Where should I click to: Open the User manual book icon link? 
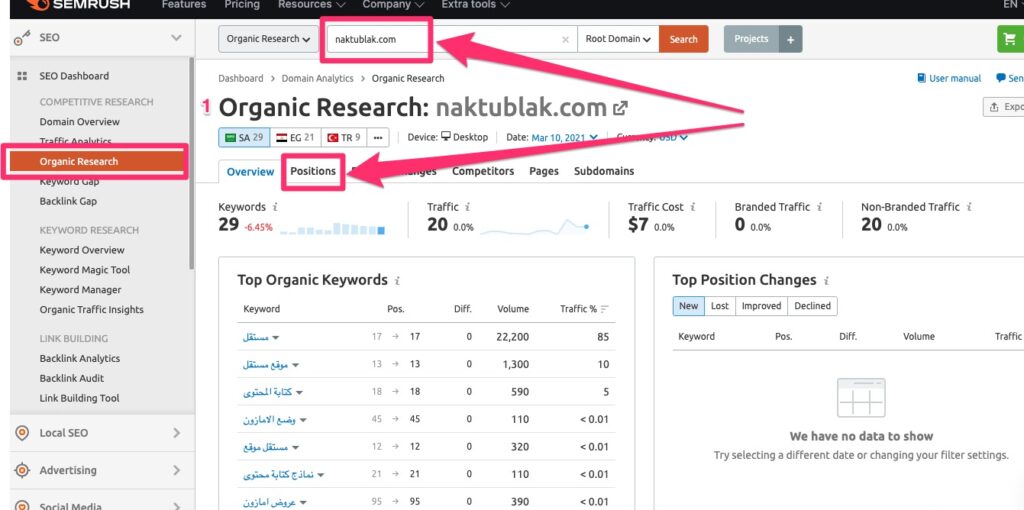921,78
